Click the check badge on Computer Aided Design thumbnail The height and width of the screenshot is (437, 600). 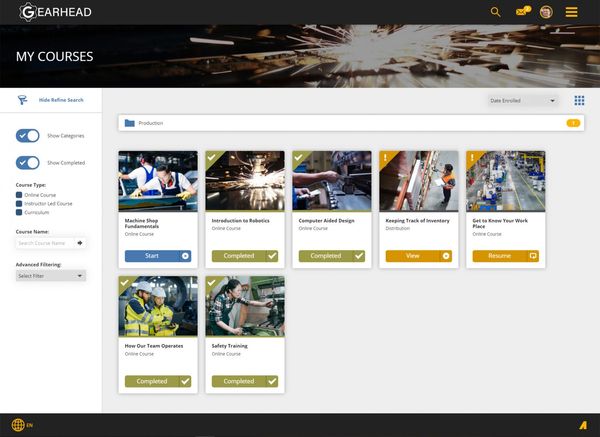click(x=299, y=157)
